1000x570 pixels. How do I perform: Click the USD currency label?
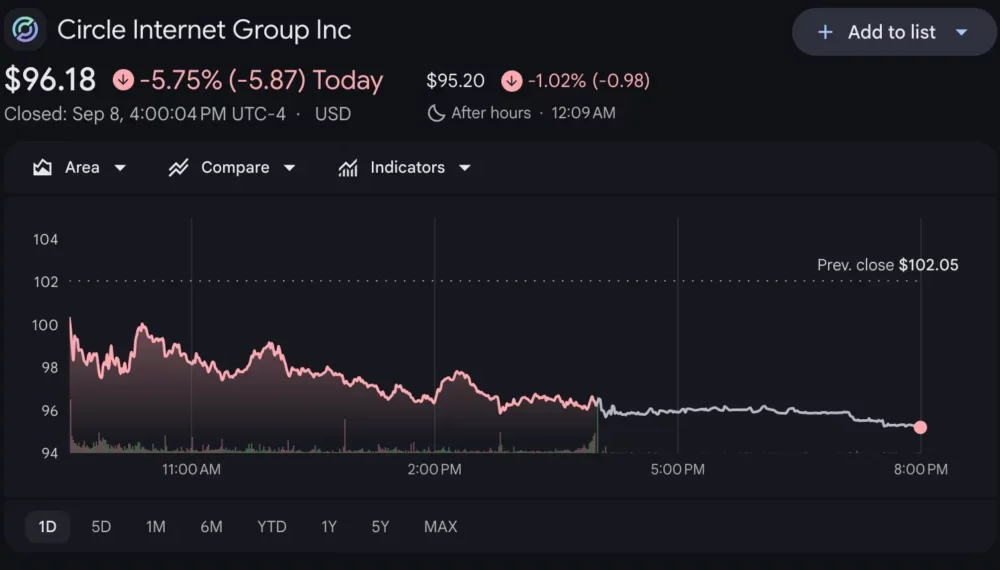tap(333, 114)
